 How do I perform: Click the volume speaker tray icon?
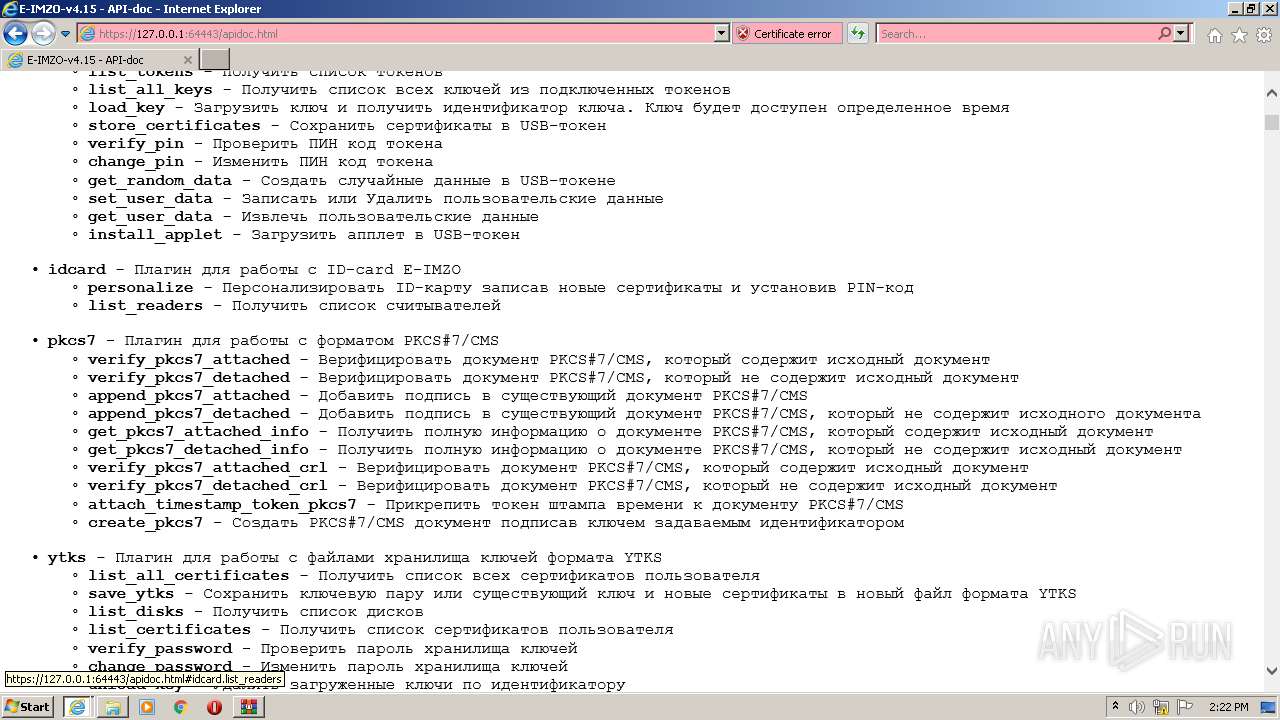click(1137, 707)
